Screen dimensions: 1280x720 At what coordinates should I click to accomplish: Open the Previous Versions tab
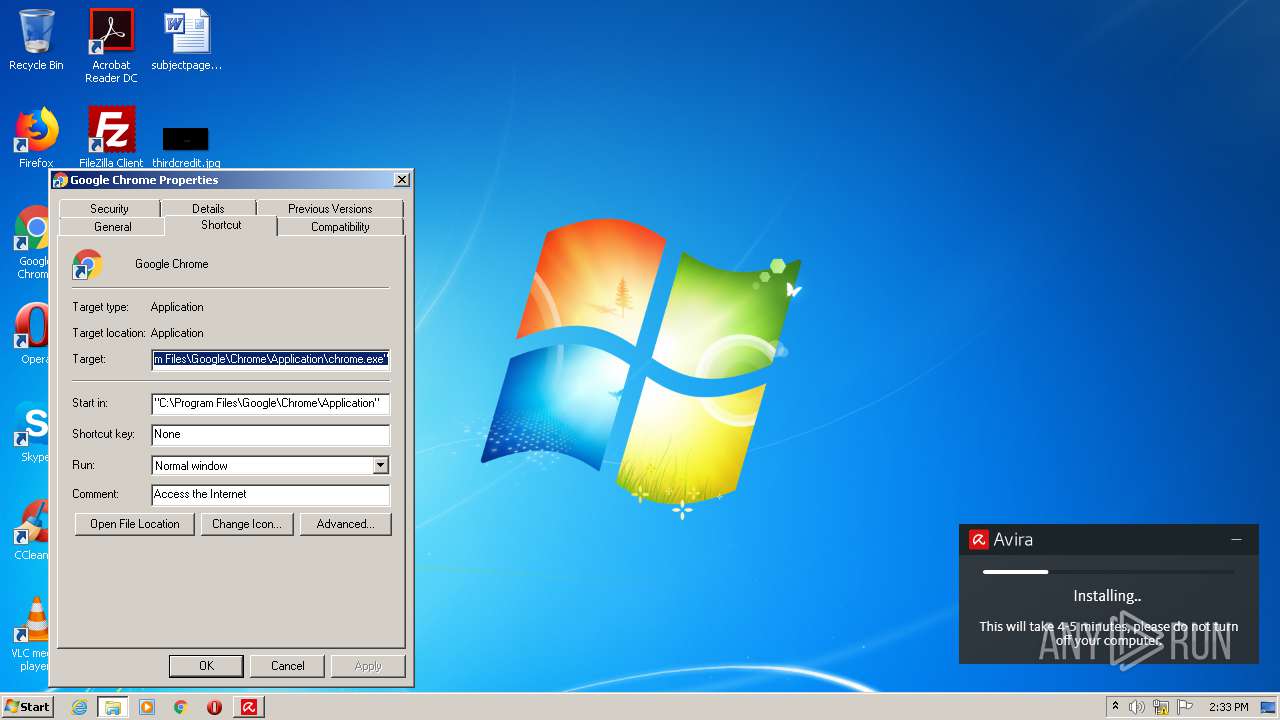click(330, 208)
